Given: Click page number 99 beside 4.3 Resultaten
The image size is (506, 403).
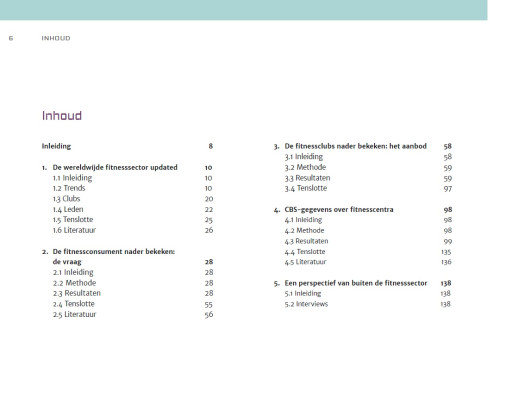Looking at the screenshot, I should [448, 241].
